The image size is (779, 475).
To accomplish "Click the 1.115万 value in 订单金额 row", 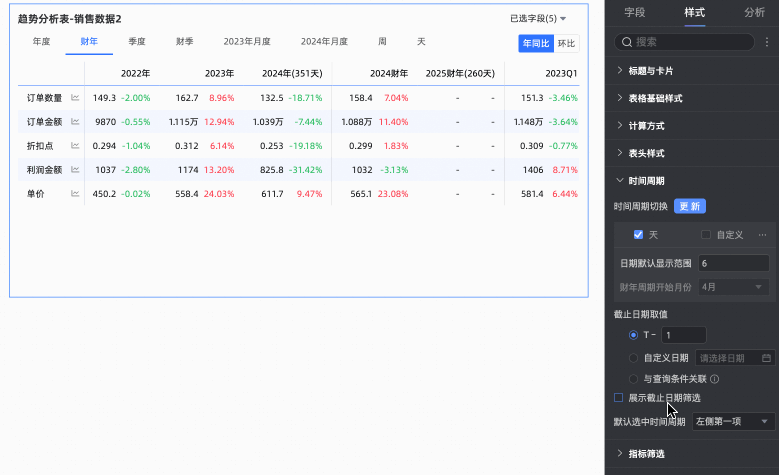I will pyautogui.click(x=183, y=122).
